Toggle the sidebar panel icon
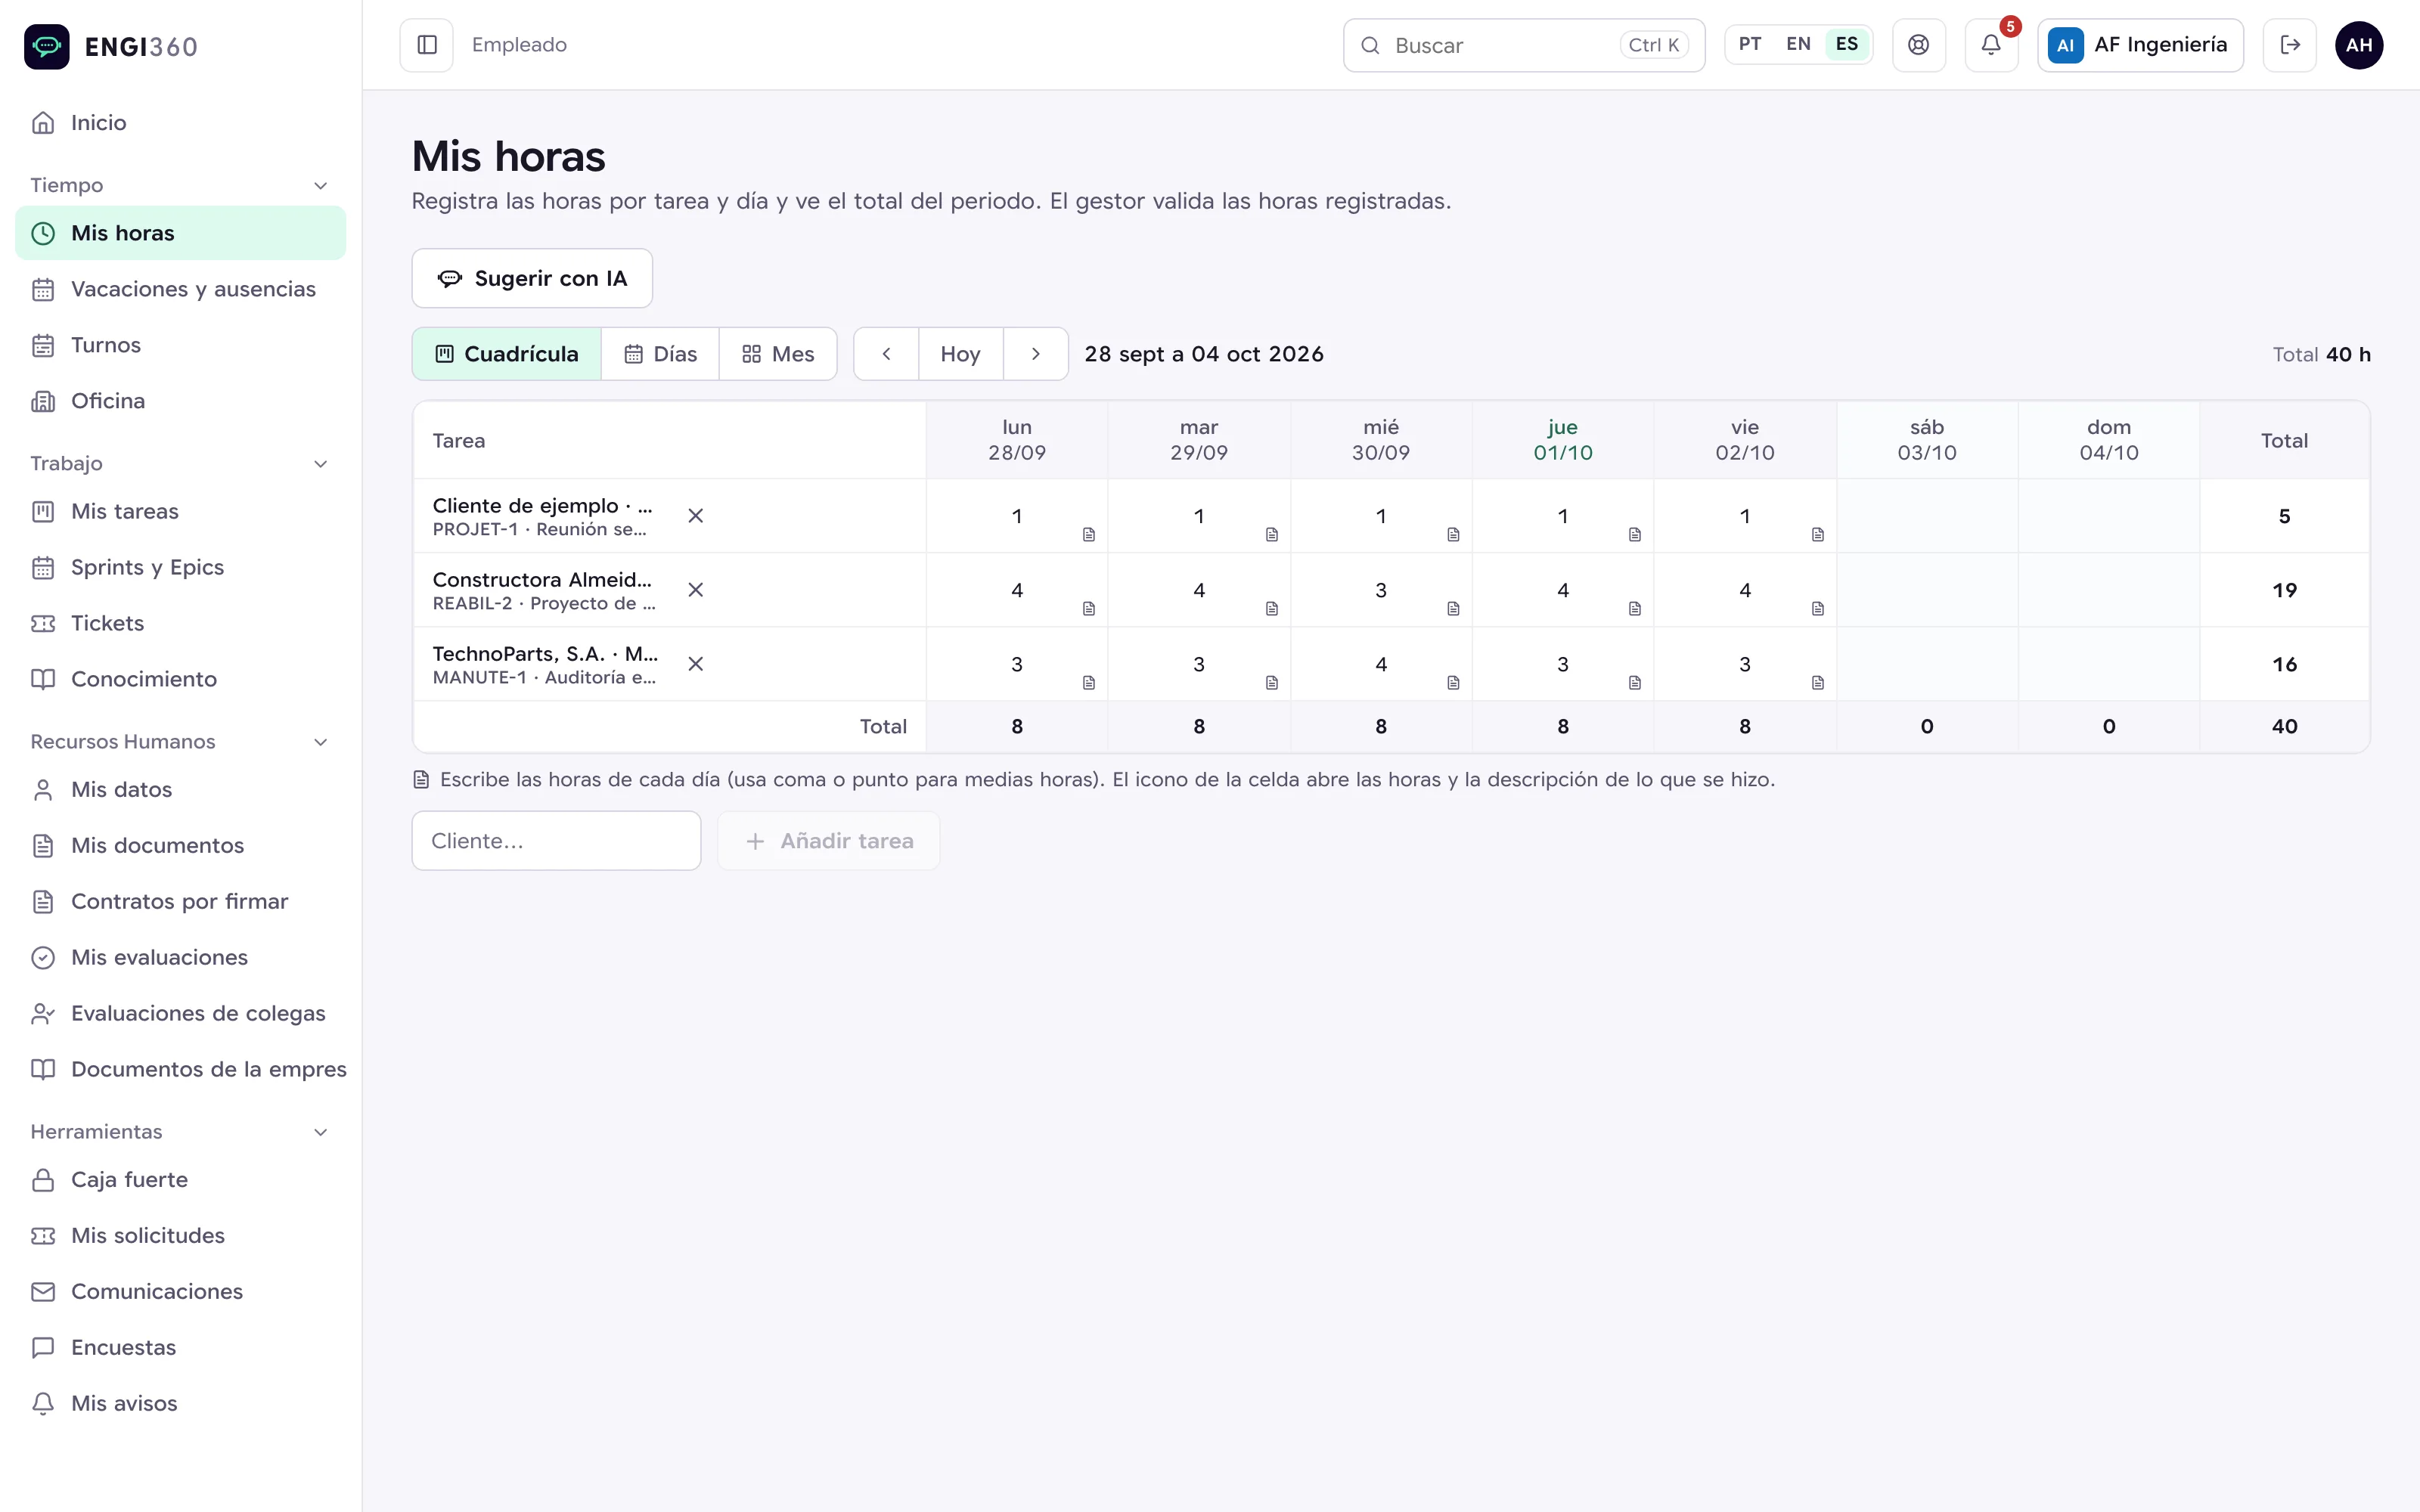 [427, 45]
